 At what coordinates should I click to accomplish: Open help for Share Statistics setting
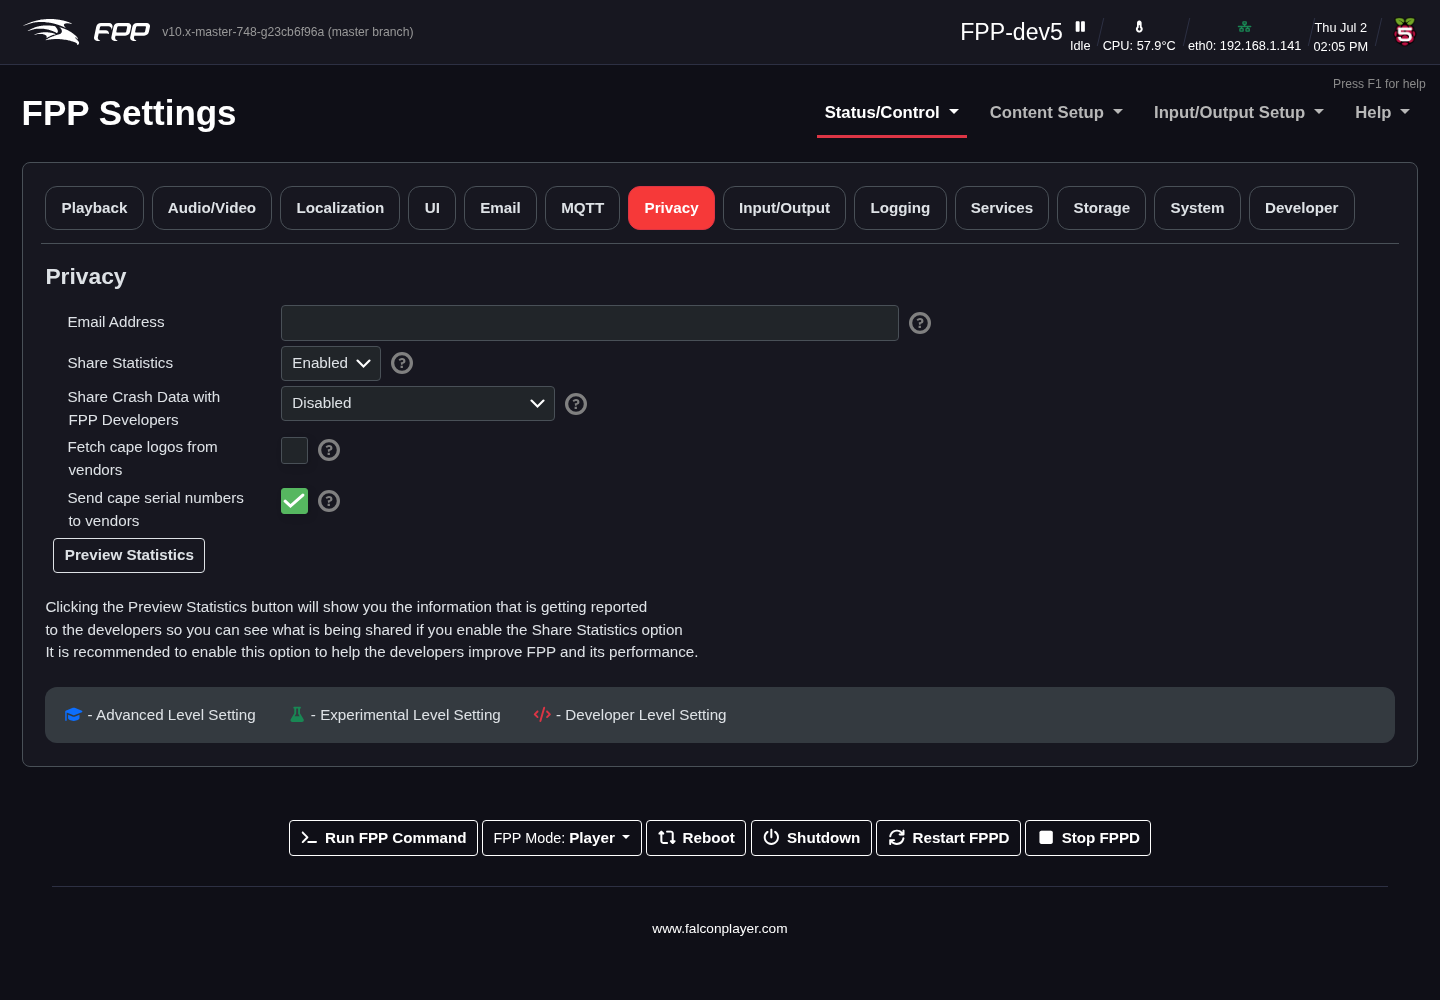point(402,363)
